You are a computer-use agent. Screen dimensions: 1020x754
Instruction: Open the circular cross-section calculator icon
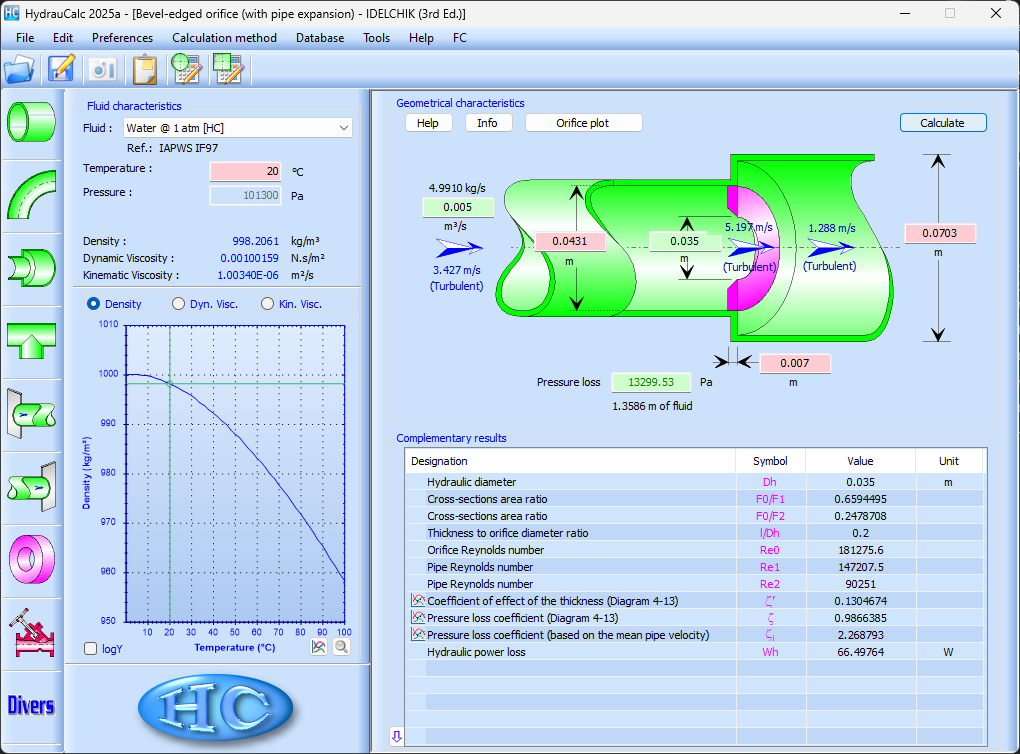pyautogui.click(x=186, y=69)
